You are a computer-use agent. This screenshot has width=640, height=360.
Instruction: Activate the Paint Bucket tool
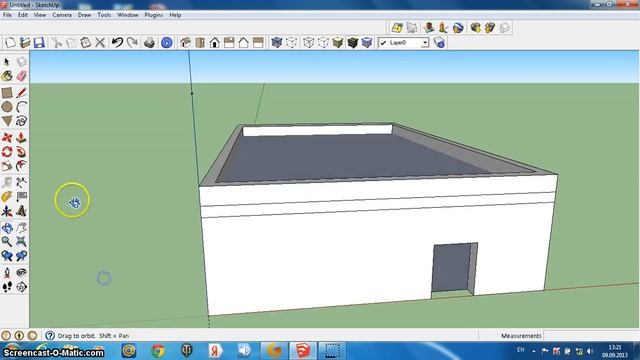coord(7,76)
